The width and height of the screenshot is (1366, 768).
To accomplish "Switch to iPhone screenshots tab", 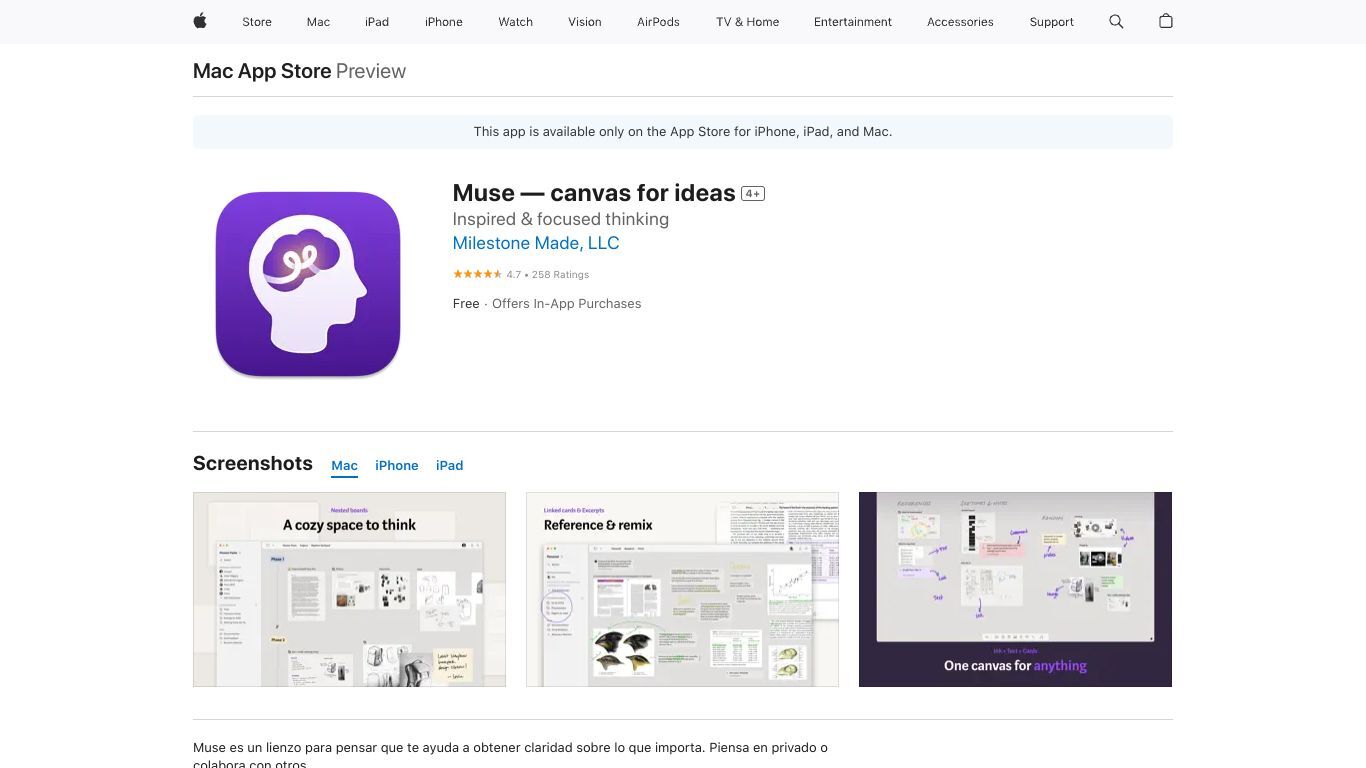I will (x=397, y=466).
